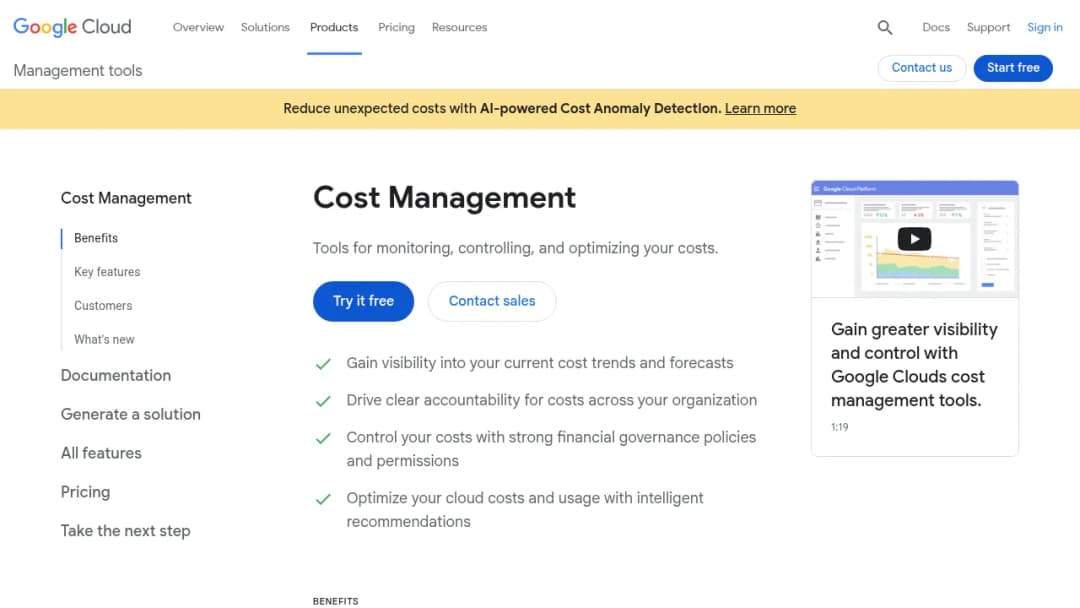Open the Solutions menu
The image size is (1080, 608).
pos(265,28)
